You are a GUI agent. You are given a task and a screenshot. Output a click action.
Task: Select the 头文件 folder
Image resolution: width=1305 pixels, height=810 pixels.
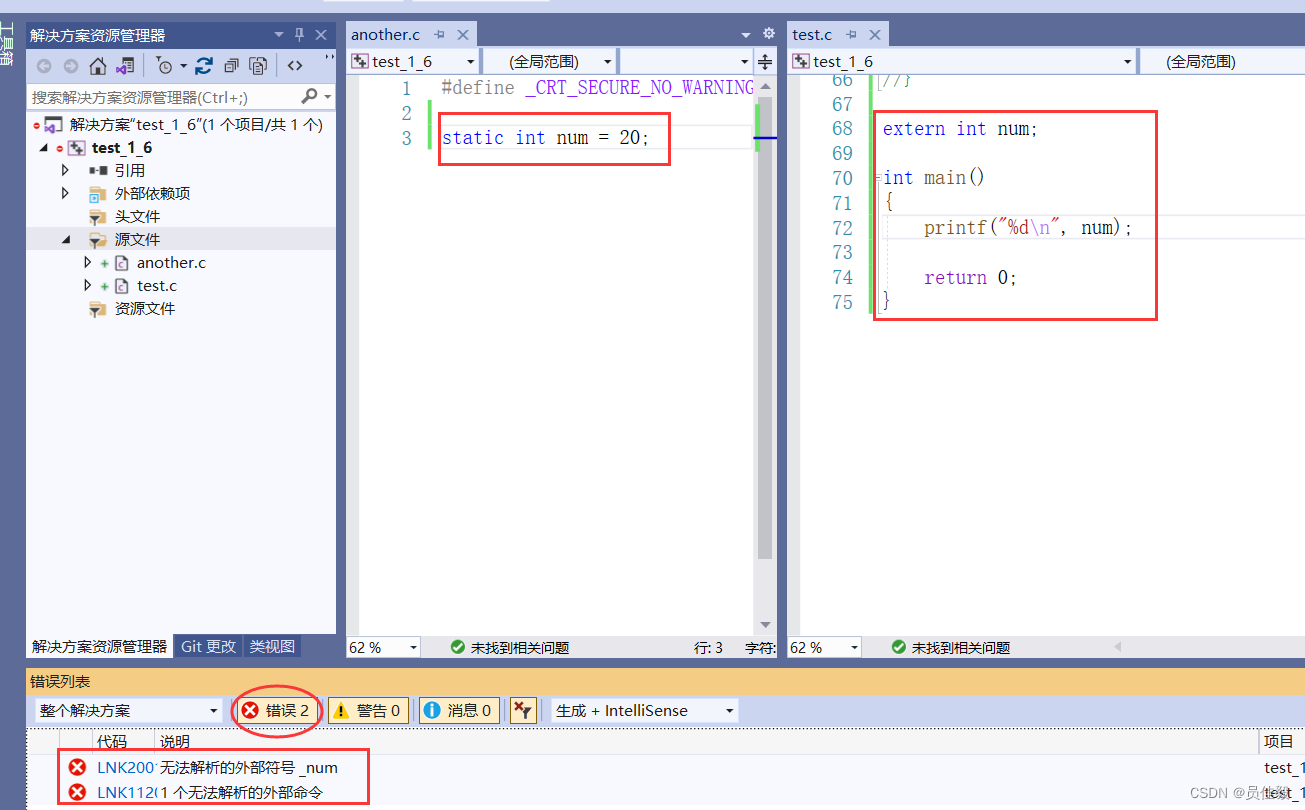click(137, 217)
